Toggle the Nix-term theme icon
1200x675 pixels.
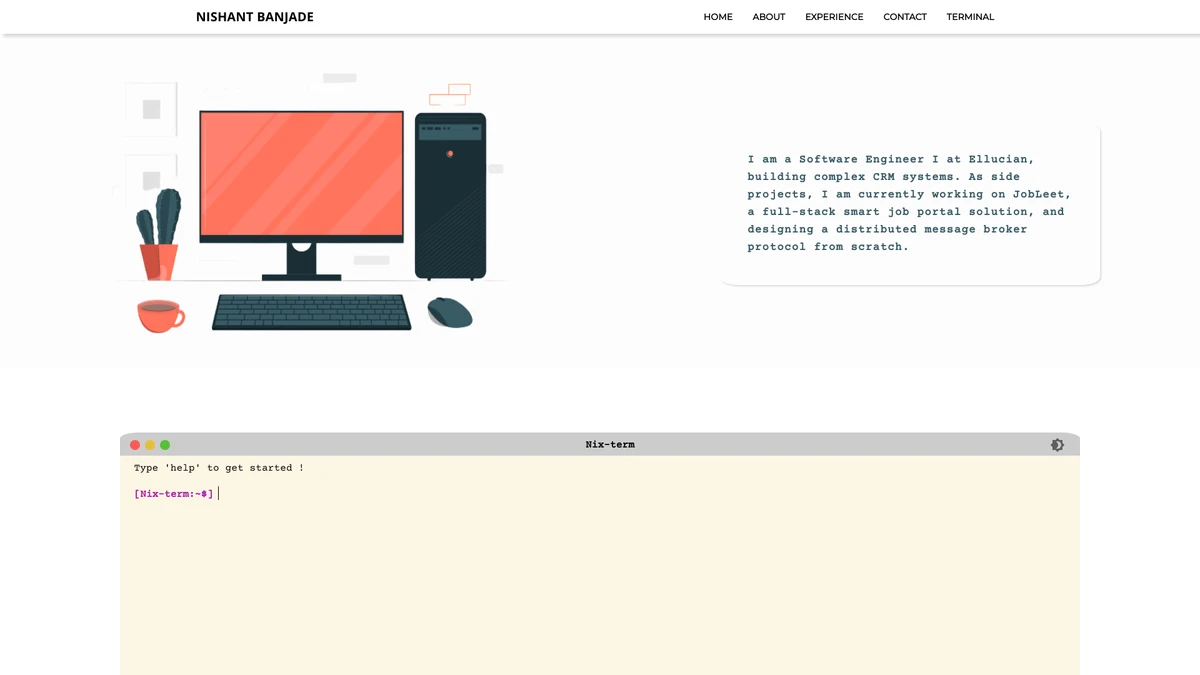[x=1057, y=445]
